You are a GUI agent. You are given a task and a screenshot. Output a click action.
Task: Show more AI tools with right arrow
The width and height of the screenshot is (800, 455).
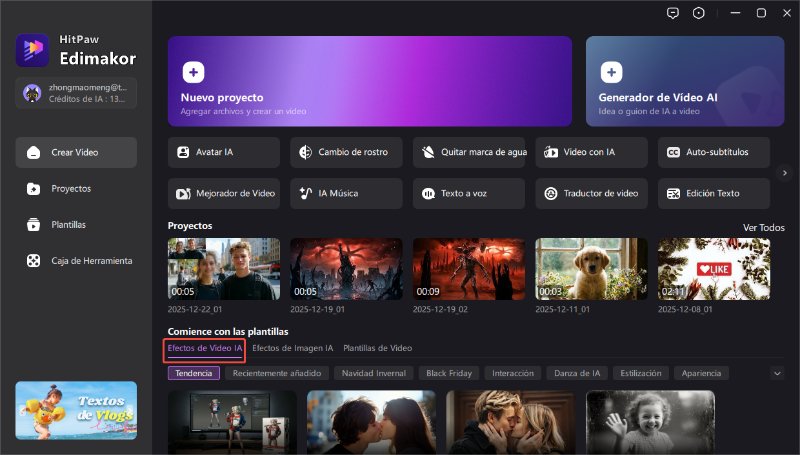785,173
